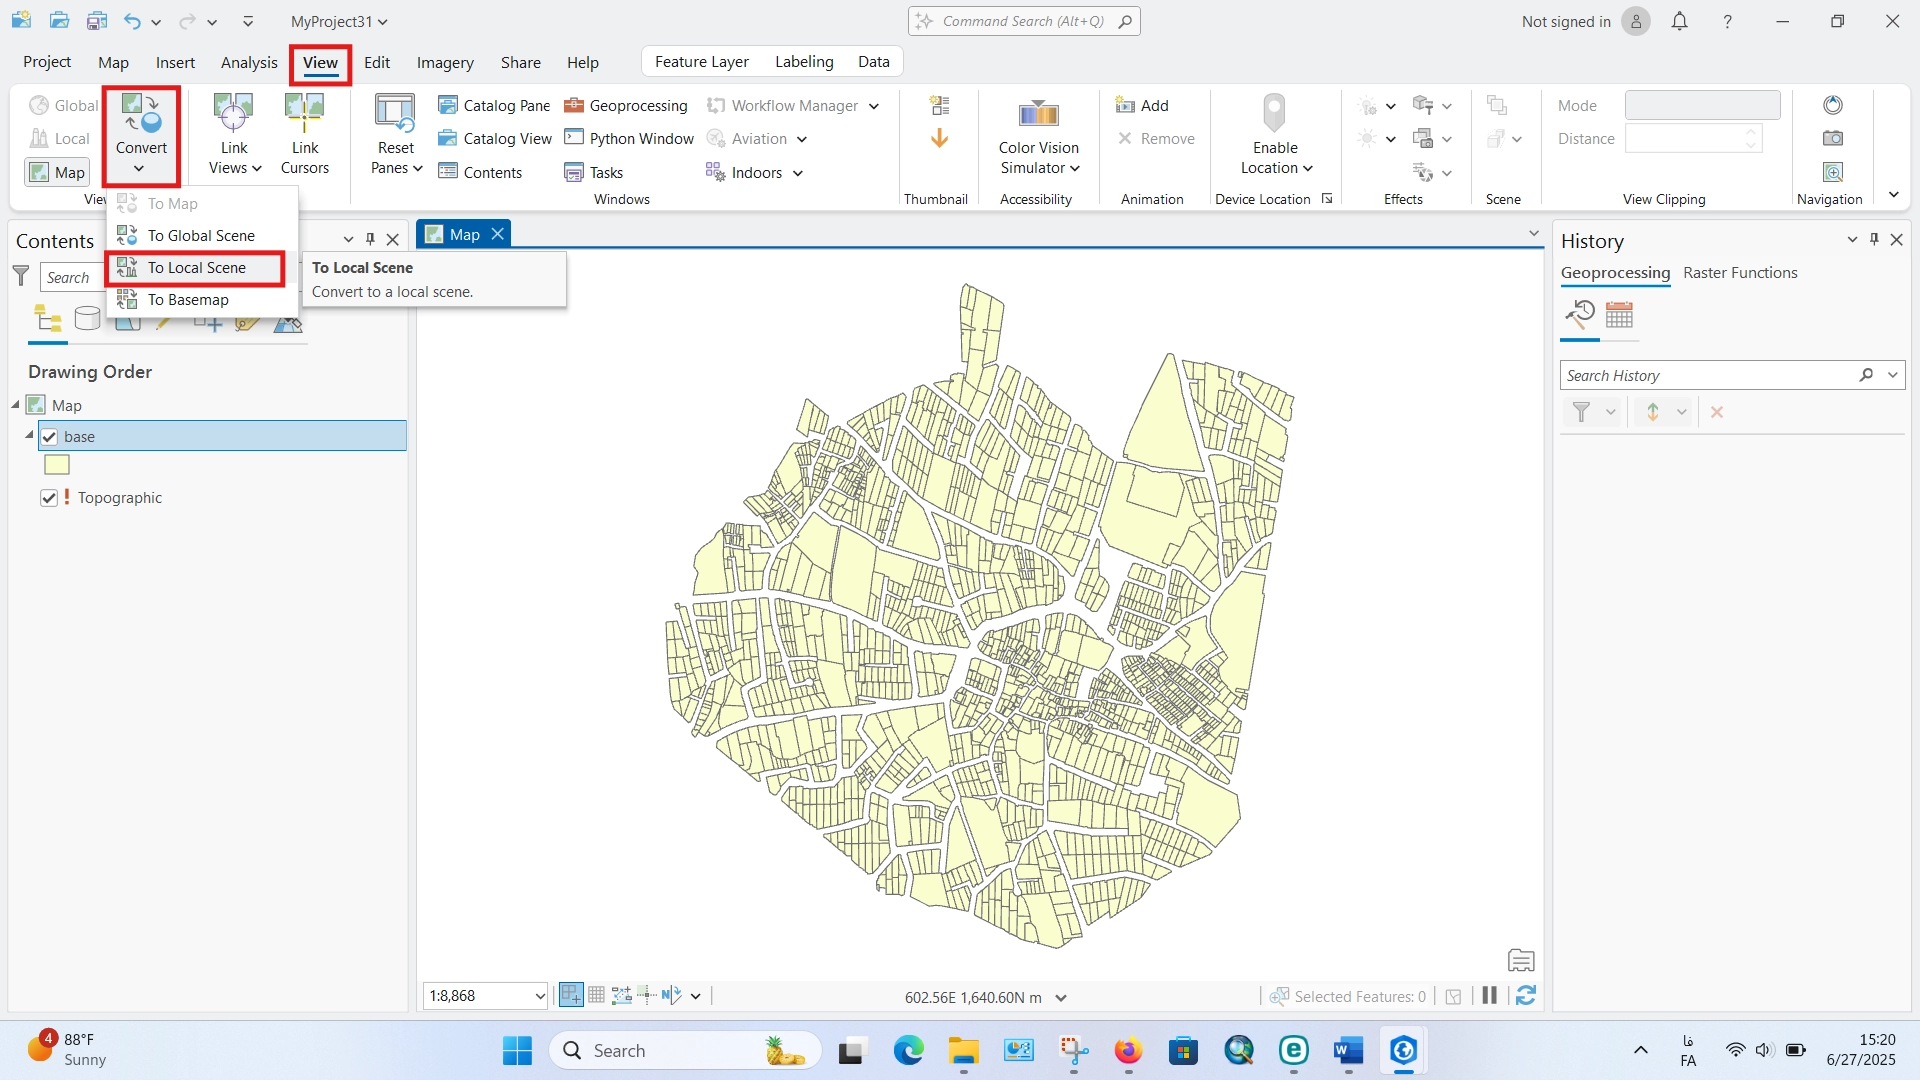Open the map scale 1:8,868 combo box
Image resolution: width=1920 pixels, height=1080 pixels.
[x=485, y=995]
